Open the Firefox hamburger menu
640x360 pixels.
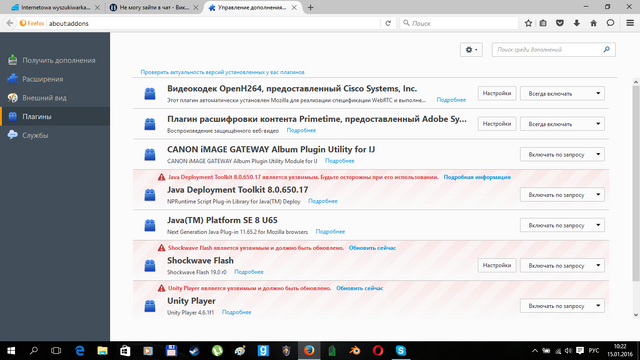coord(630,23)
